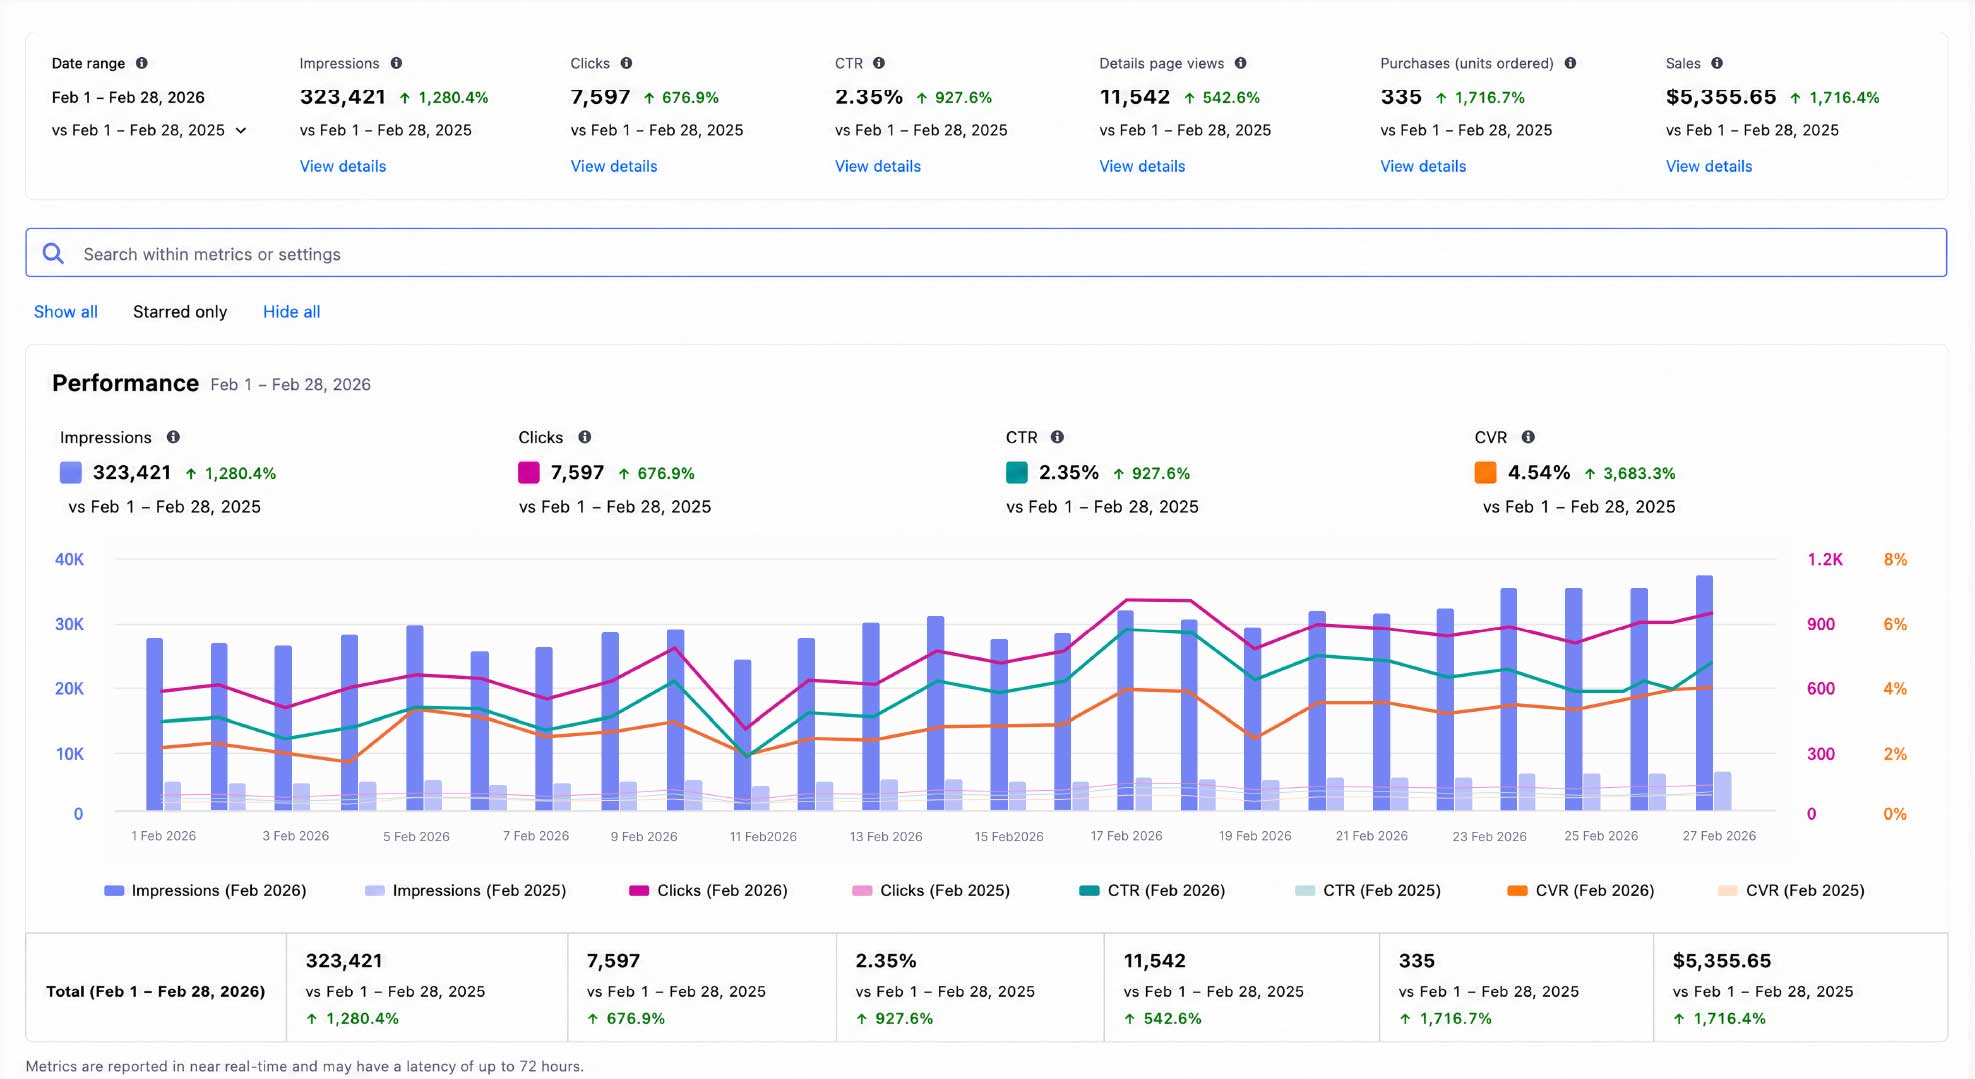Click the 9 Feb 2026 axis label
This screenshot has width=1975, height=1079.
[x=644, y=837]
